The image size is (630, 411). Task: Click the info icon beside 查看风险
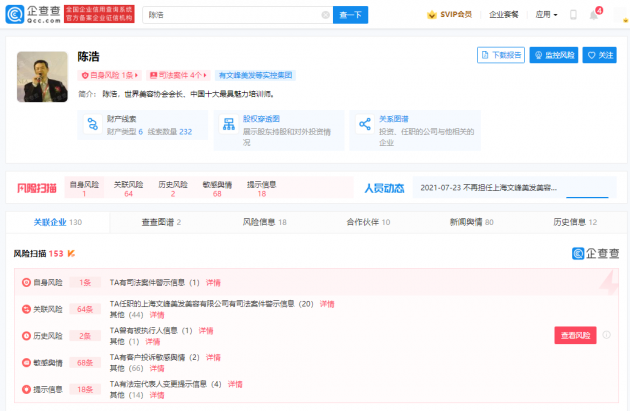click(x=607, y=335)
